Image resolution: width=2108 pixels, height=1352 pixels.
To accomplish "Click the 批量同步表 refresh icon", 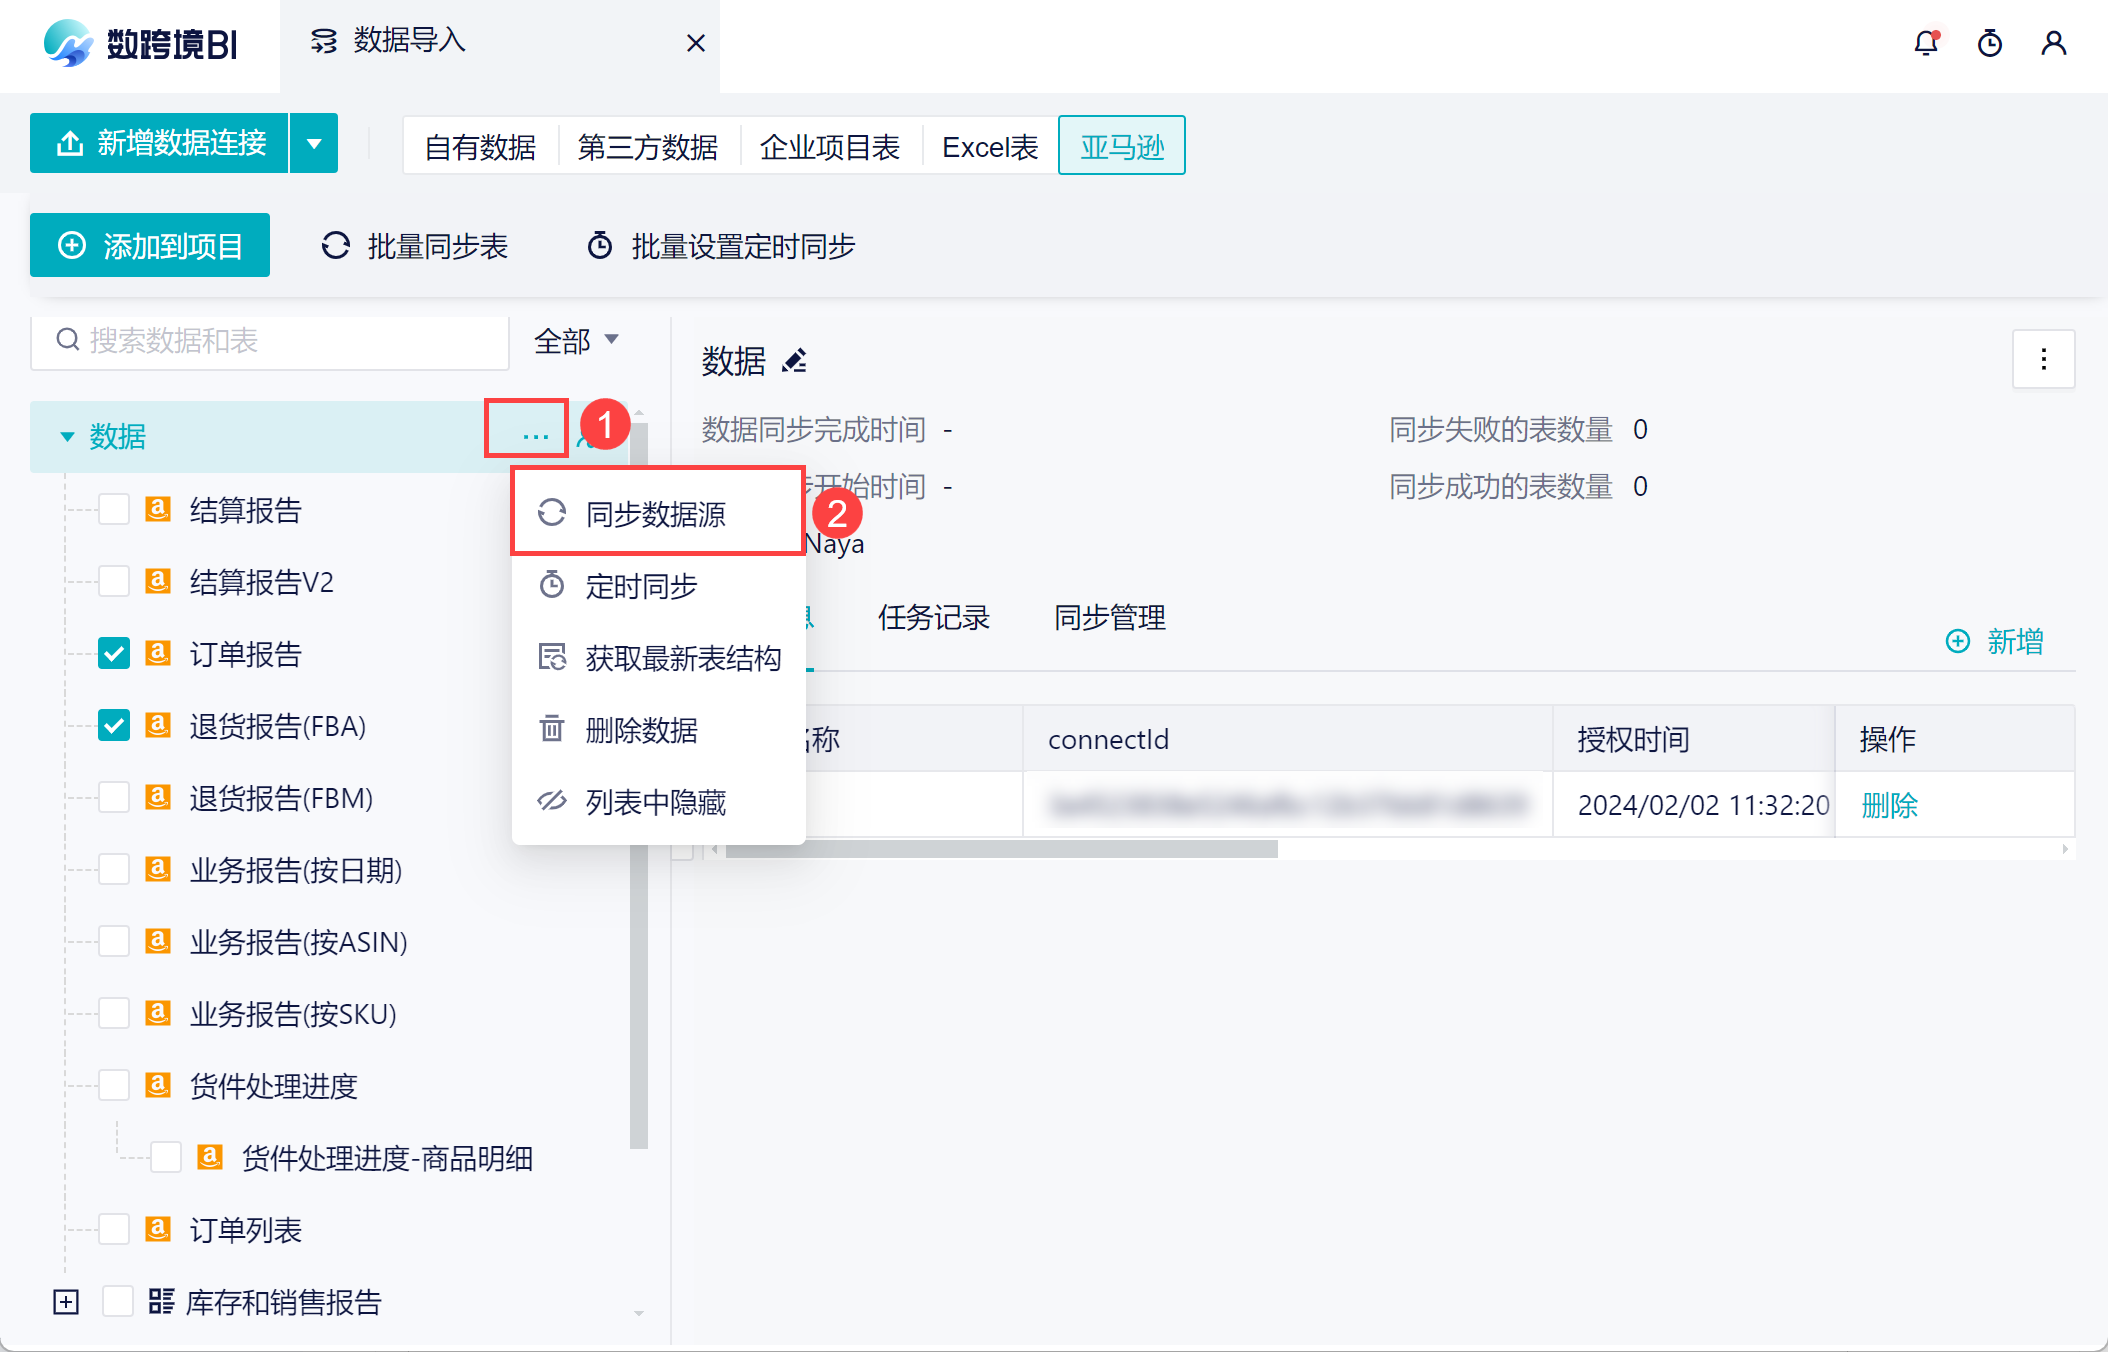I will pos(336,246).
